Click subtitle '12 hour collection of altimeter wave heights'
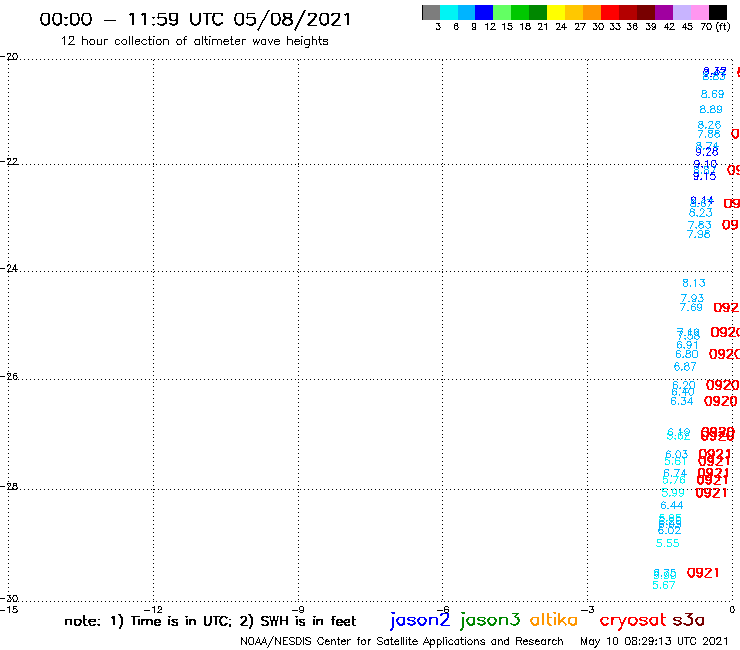This screenshot has height=650, width=740. 194,41
